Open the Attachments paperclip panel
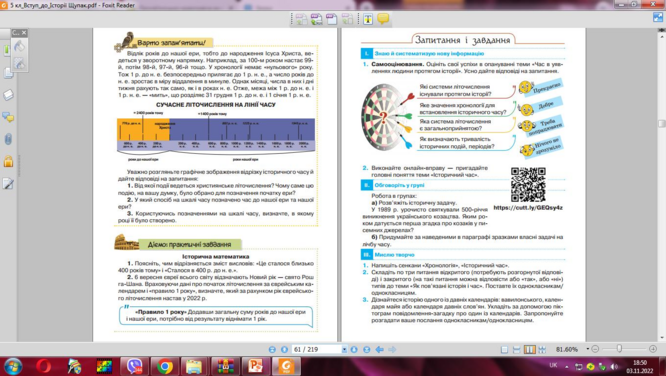The image size is (666, 376). [8, 139]
